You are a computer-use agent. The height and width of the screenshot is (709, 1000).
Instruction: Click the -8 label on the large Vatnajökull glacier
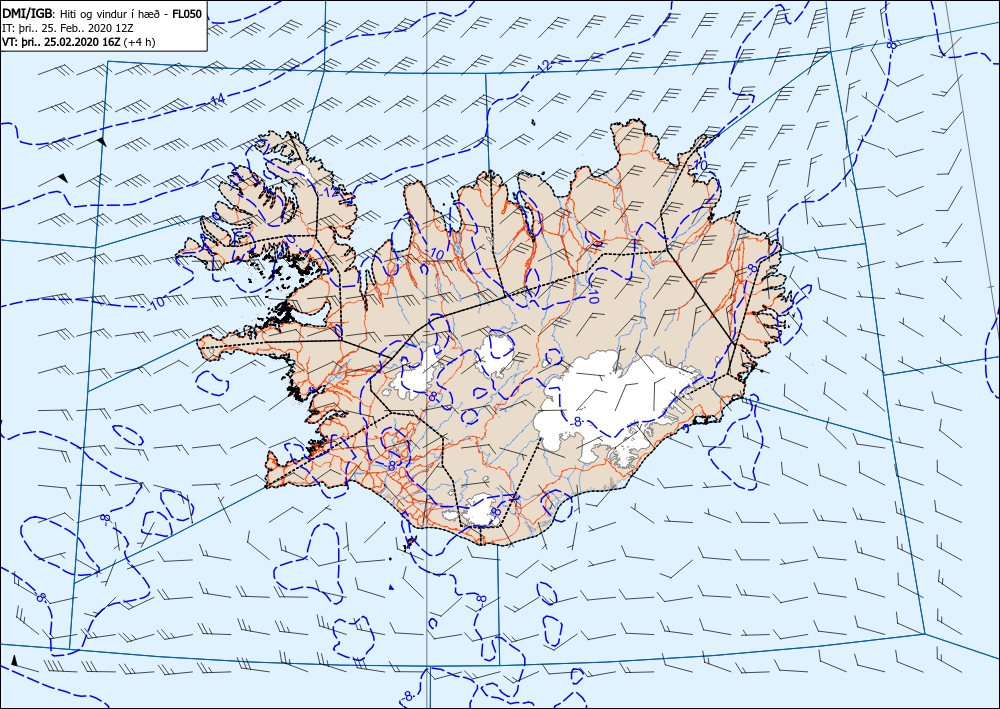coord(577,421)
